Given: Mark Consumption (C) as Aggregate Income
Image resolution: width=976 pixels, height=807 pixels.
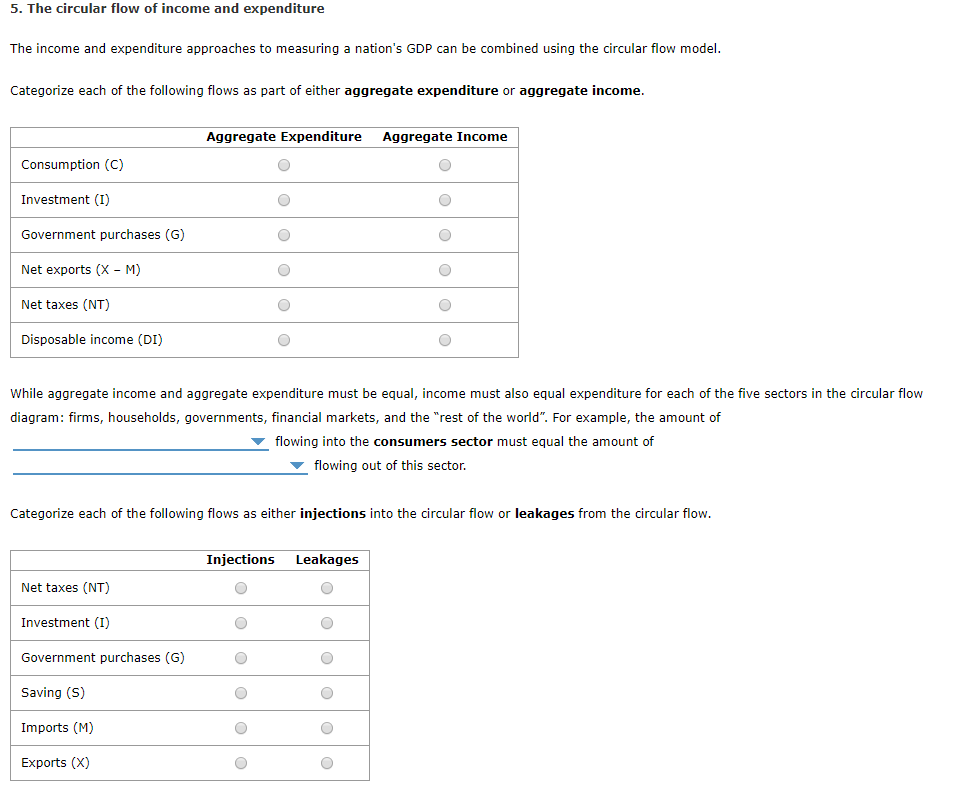Looking at the screenshot, I should pos(445,165).
